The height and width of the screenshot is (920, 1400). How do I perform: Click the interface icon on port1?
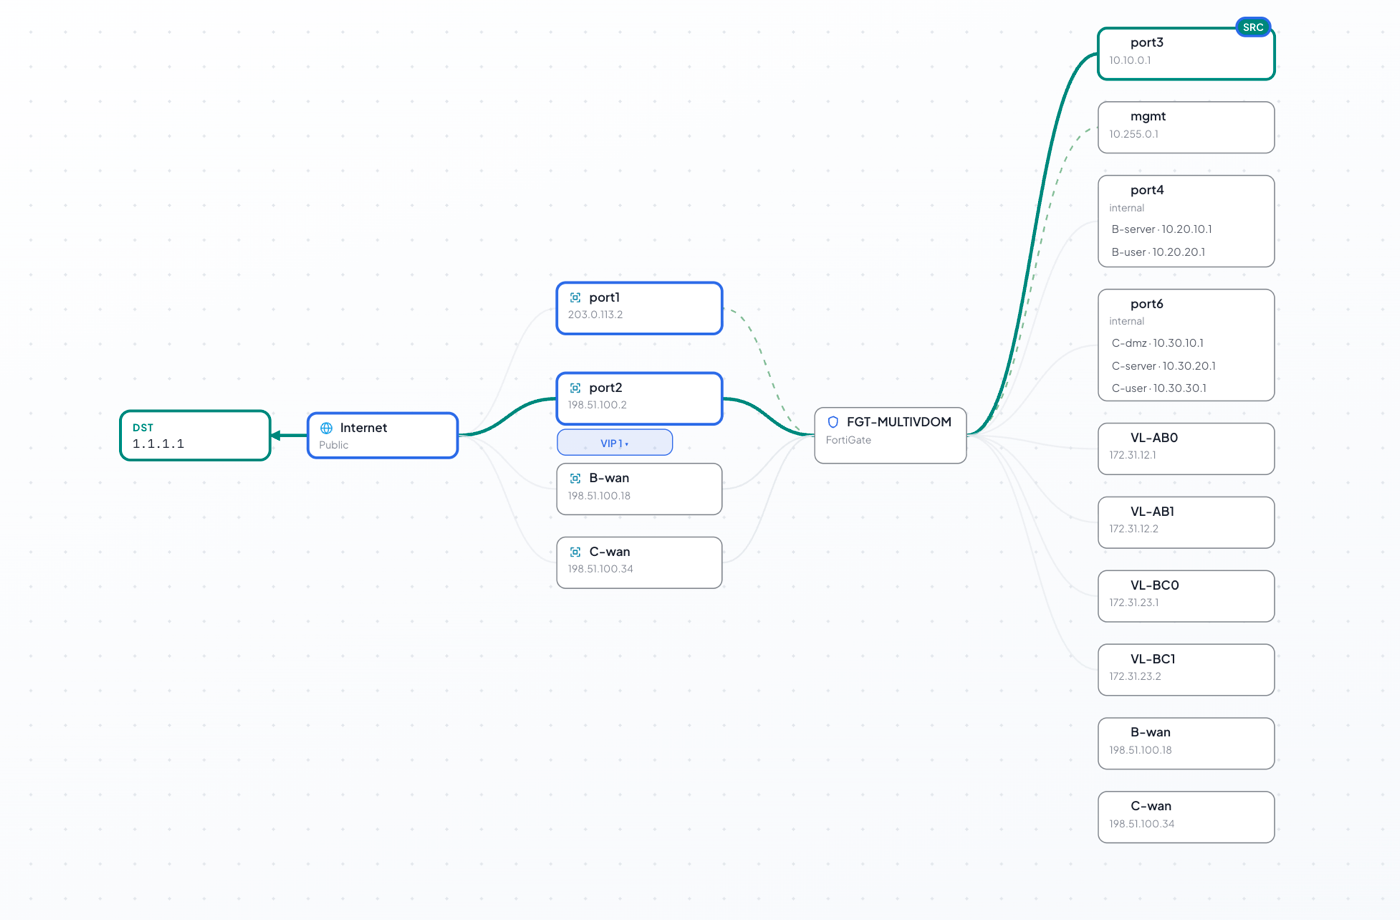575,298
